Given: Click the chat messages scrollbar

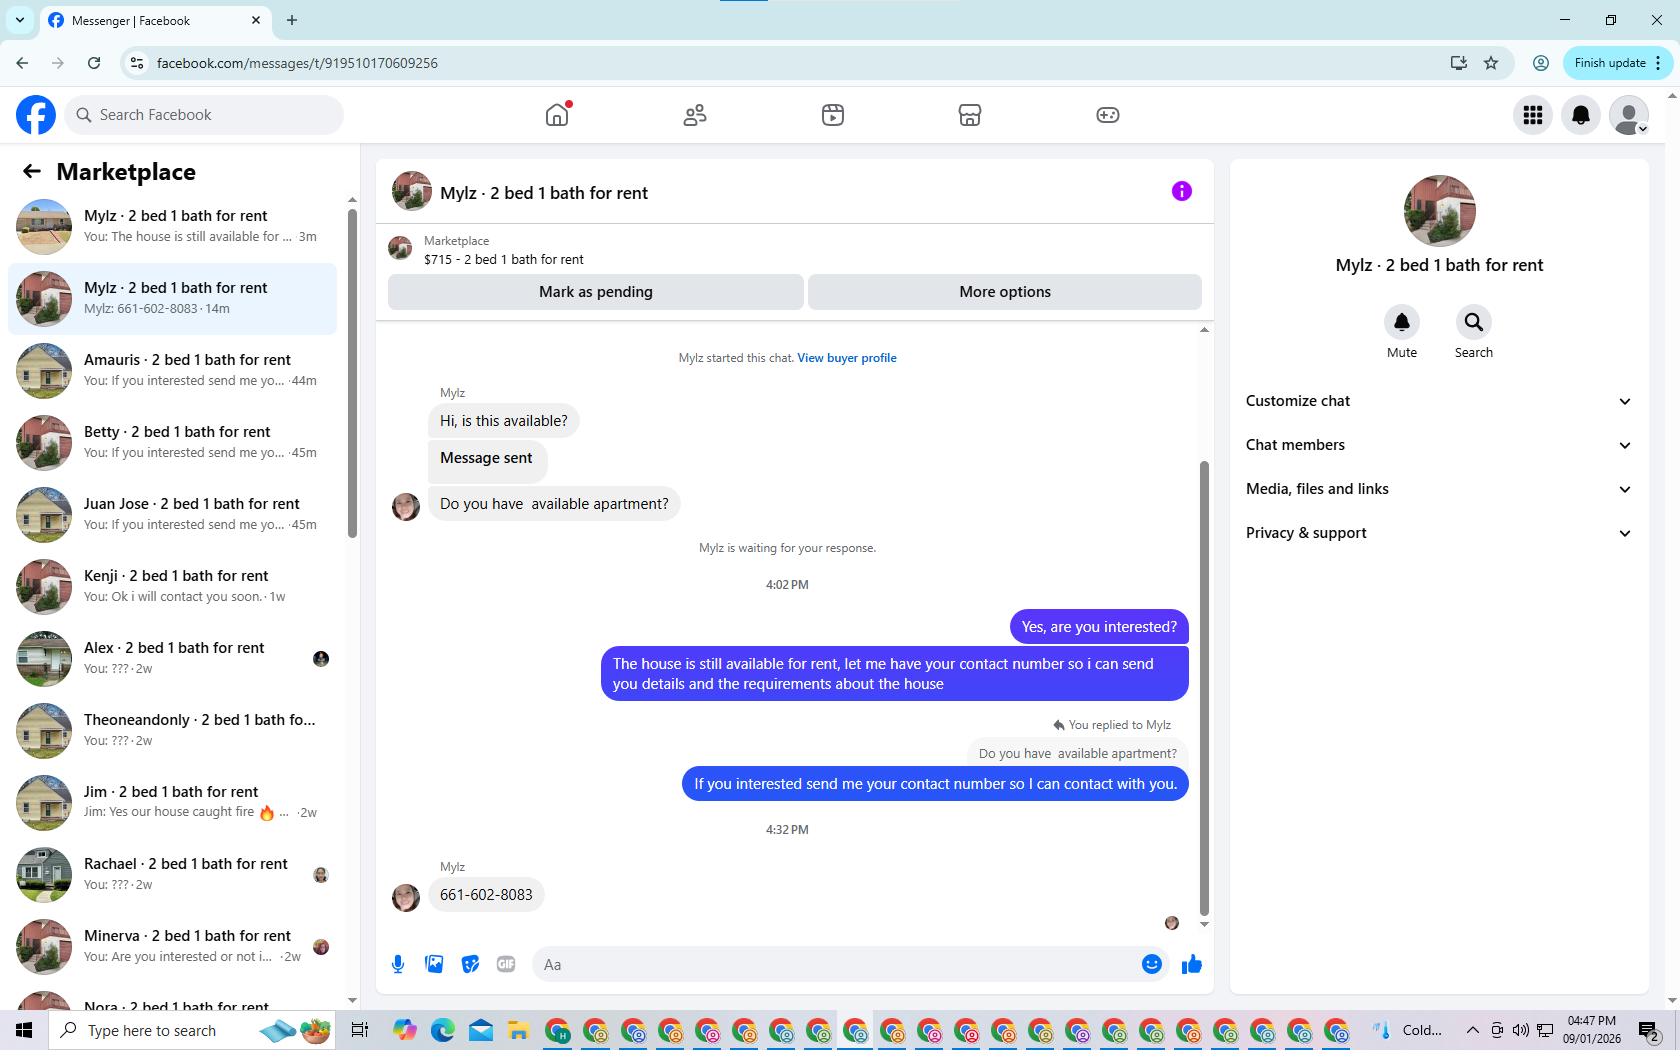Looking at the screenshot, I should coord(1204,688).
